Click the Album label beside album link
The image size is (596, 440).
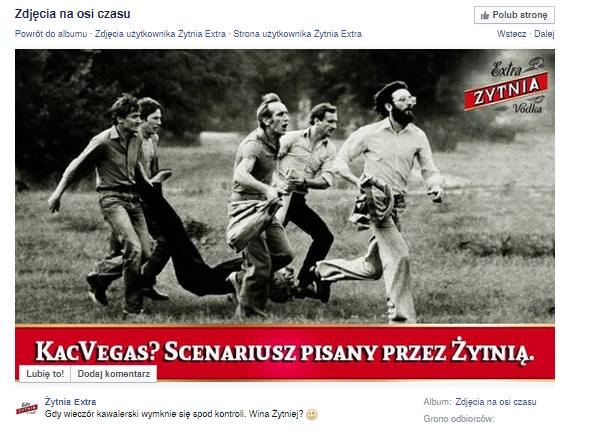437,402
